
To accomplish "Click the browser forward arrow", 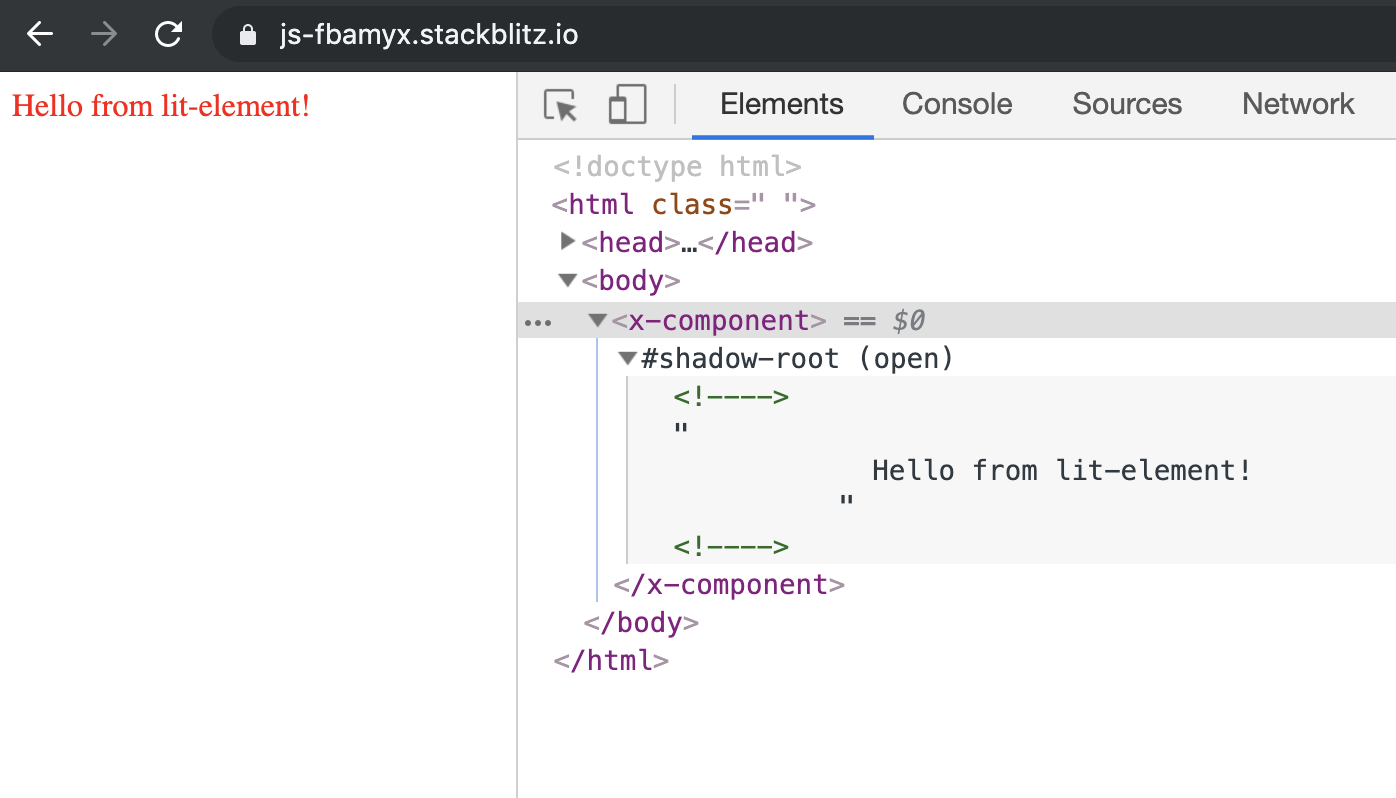I will coord(104,35).
